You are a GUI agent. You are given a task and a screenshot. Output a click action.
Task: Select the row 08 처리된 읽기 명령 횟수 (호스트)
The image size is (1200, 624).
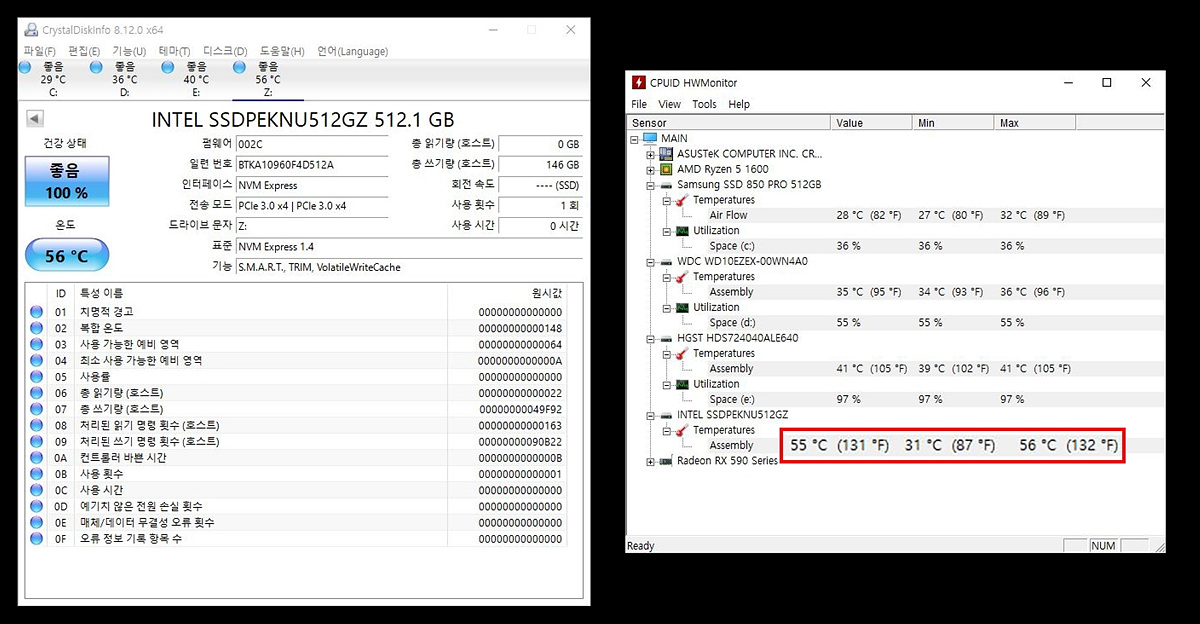coord(296,425)
